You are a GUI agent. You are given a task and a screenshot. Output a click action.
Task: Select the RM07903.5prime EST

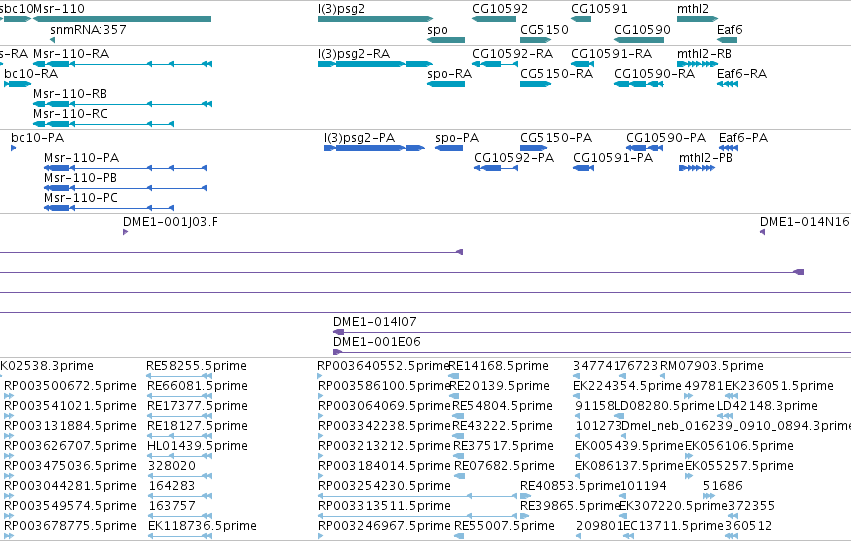pyautogui.click(x=663, y=375)
